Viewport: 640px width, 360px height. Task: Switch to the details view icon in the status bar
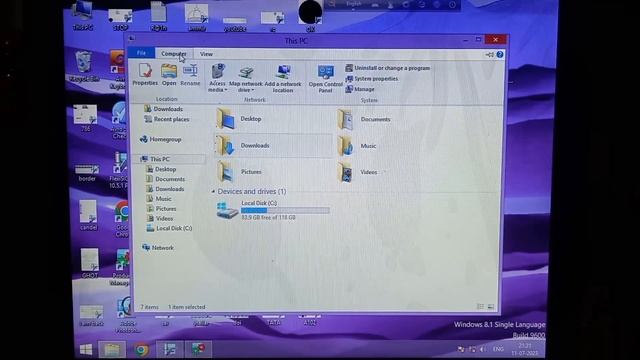(x=480, y=306)
